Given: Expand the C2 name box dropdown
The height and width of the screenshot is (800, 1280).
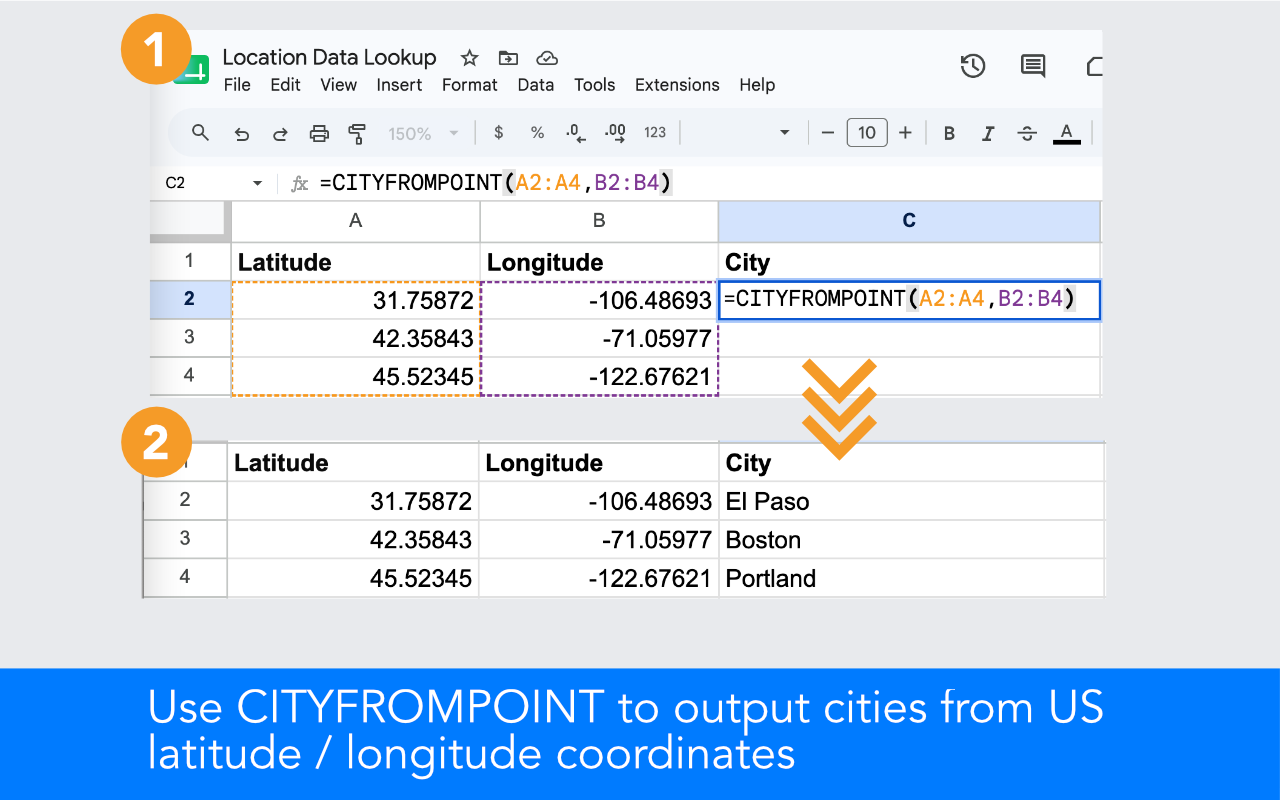Looking at the screenshot, I should click(257, 183).
